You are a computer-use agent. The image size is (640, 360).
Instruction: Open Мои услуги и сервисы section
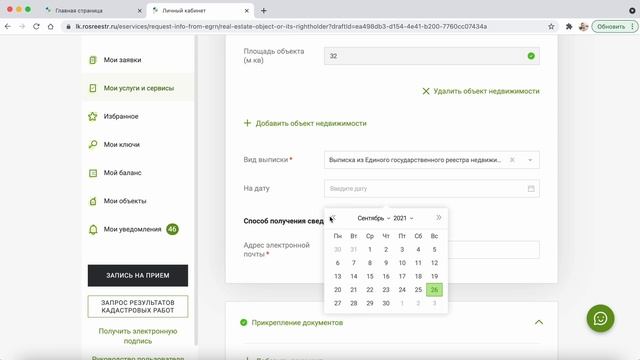pyautogui.click(x=138, y=88)
